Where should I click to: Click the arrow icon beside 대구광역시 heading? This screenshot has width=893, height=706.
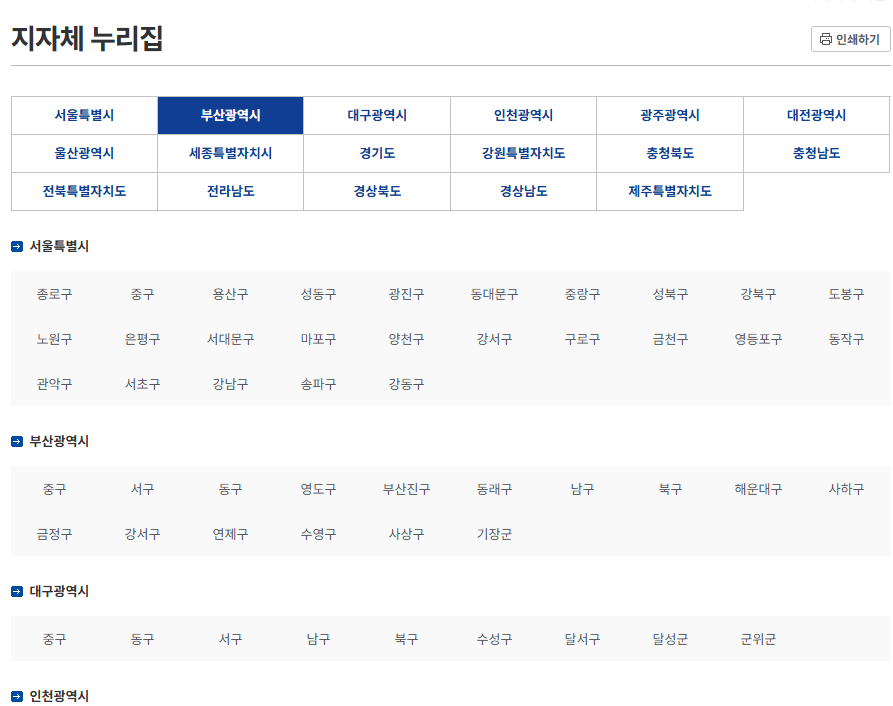coord(17,592)
